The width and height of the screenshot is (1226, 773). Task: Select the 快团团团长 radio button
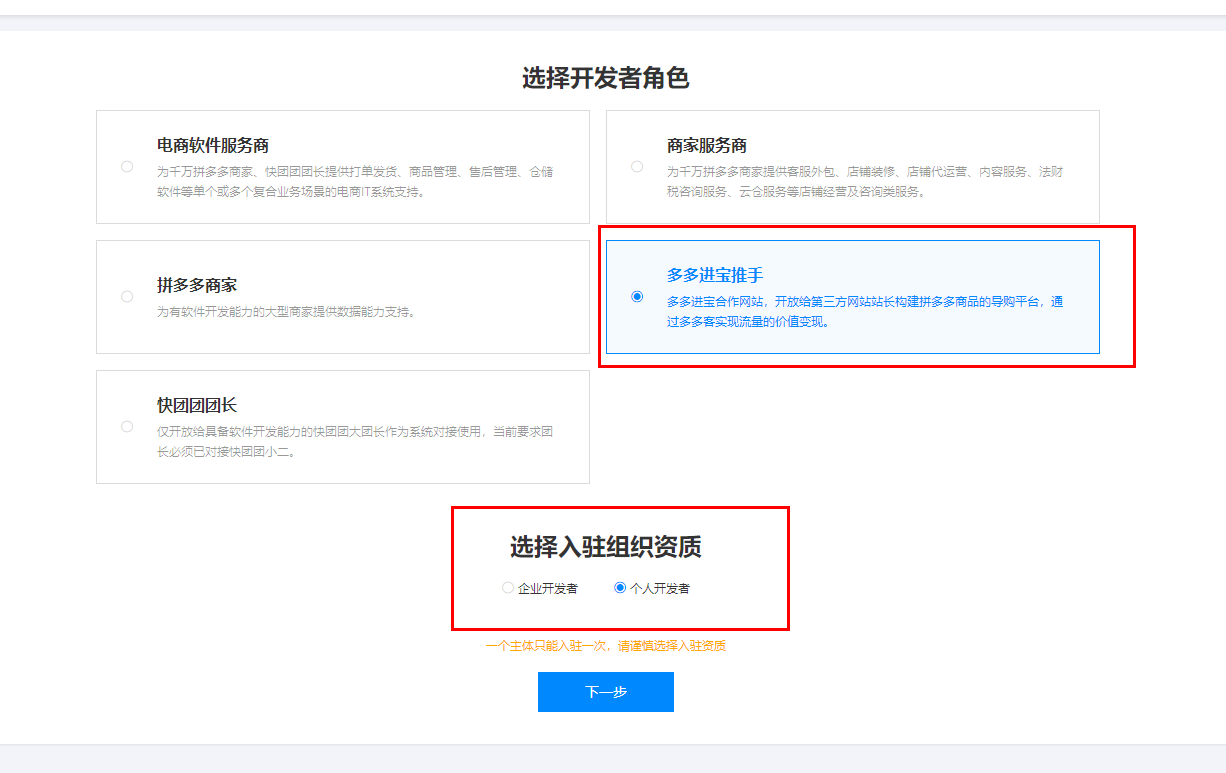click(127, 426)
